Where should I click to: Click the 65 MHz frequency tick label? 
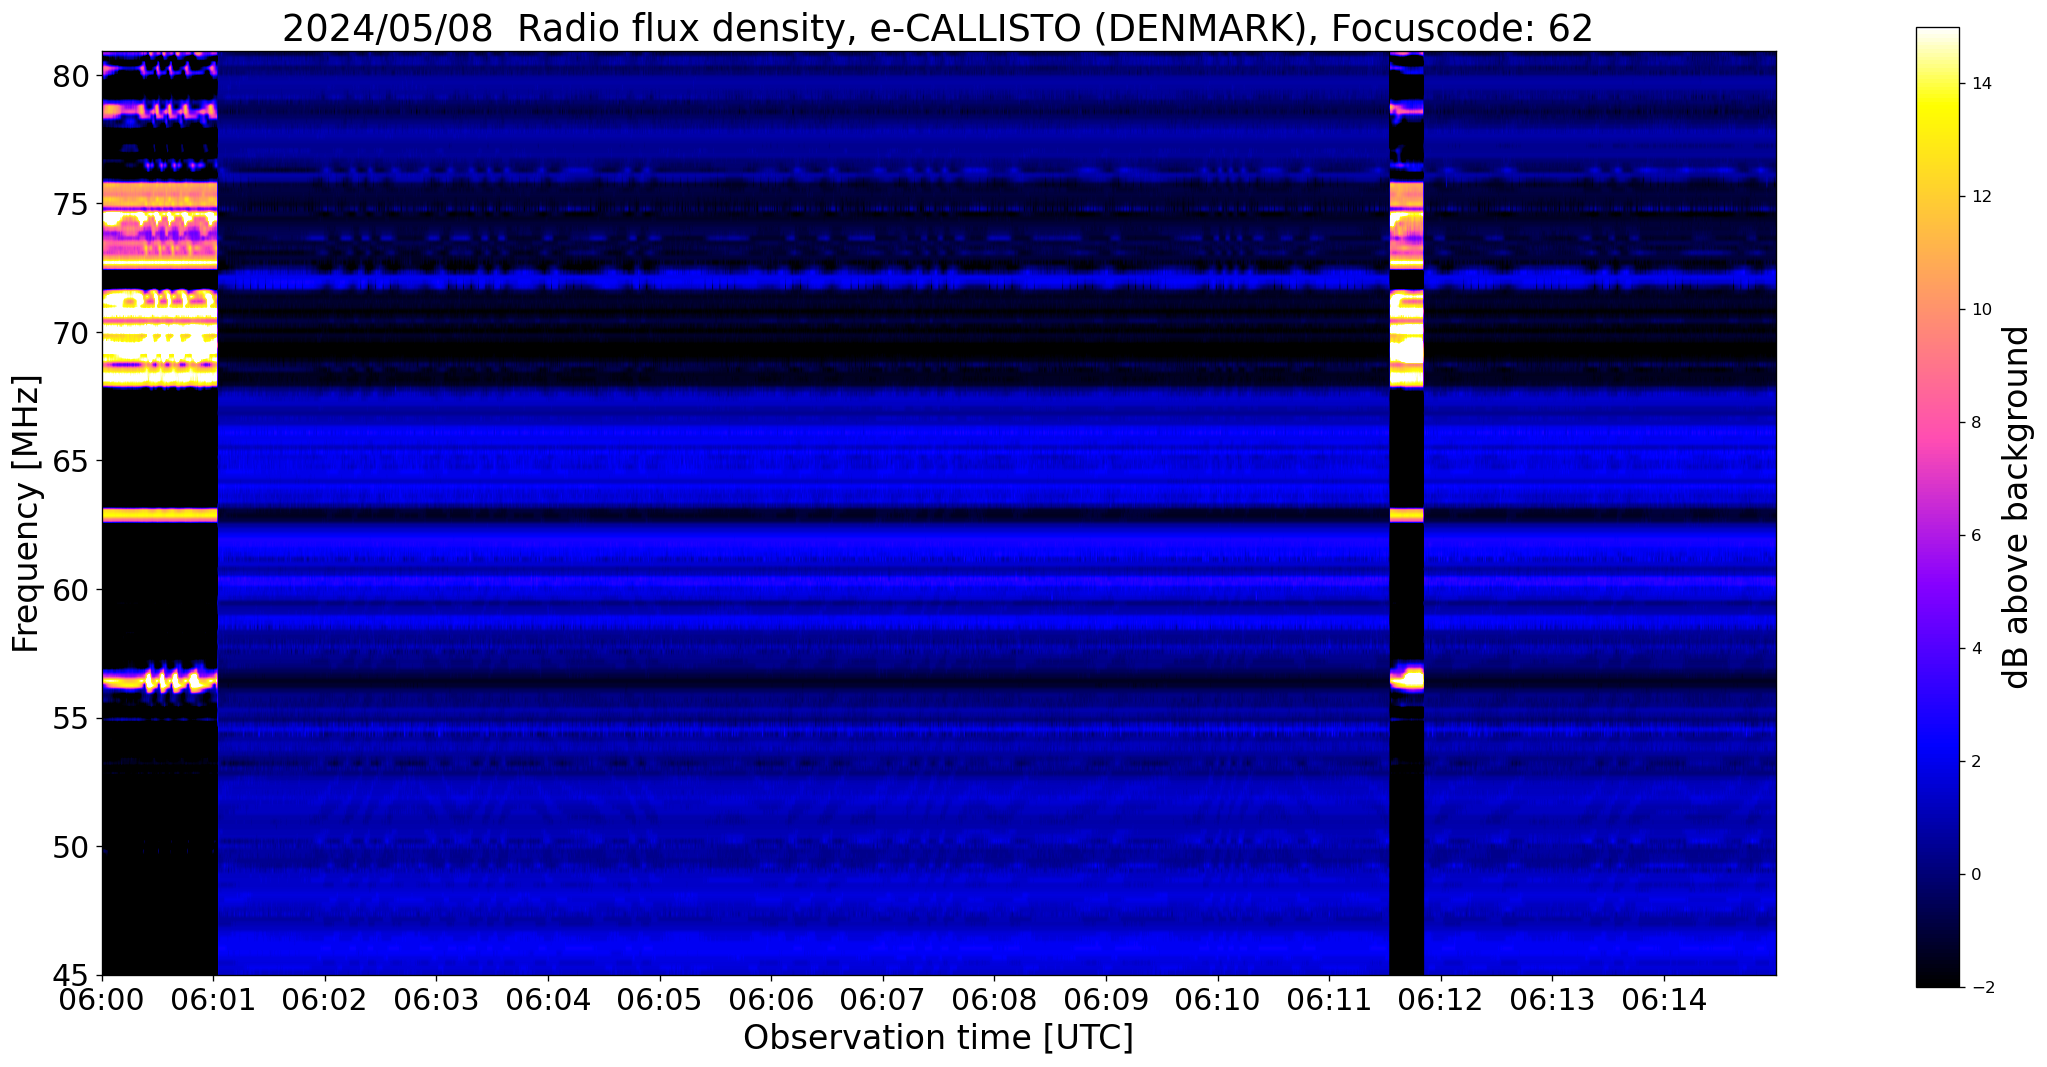(x=70, y=462)
